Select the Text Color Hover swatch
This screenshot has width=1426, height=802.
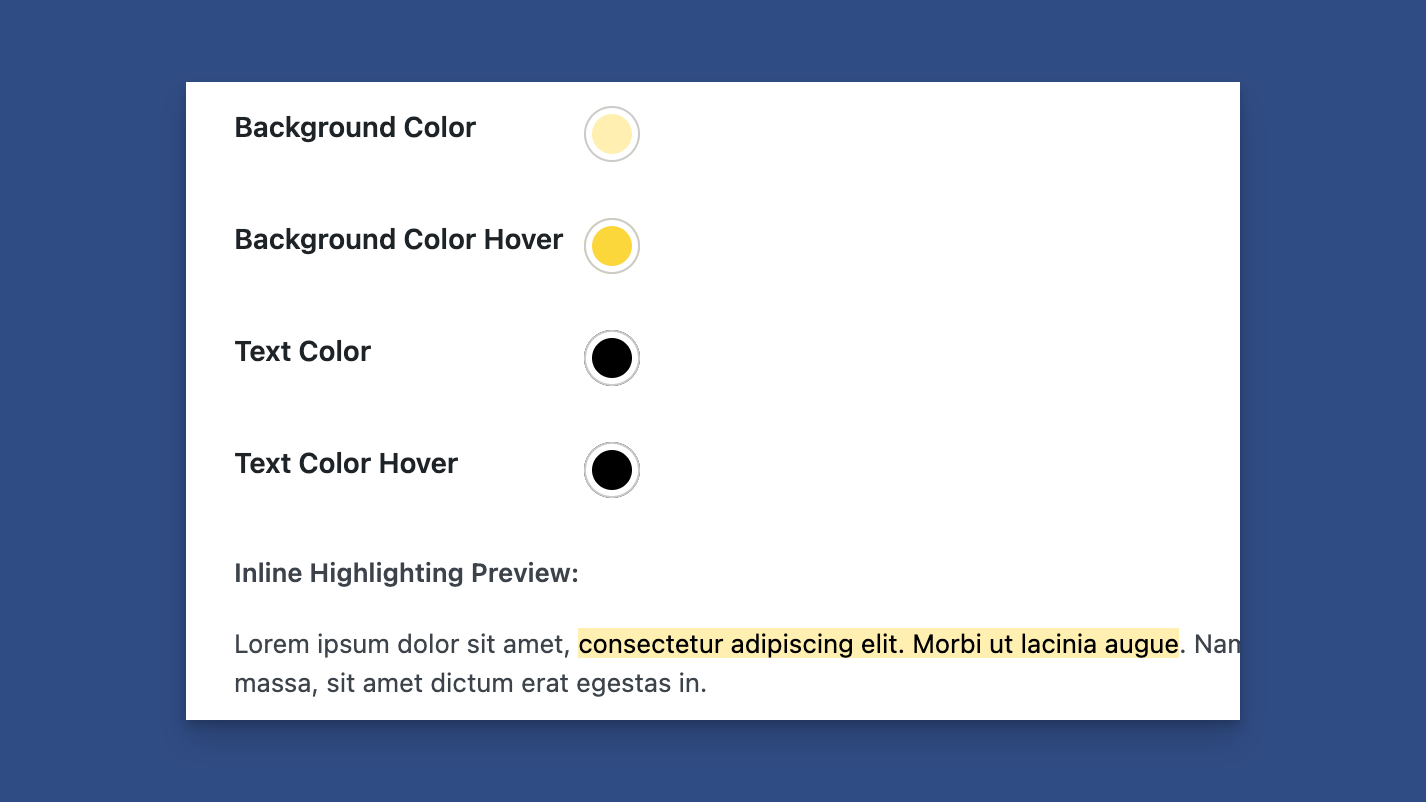click(611, 470)
